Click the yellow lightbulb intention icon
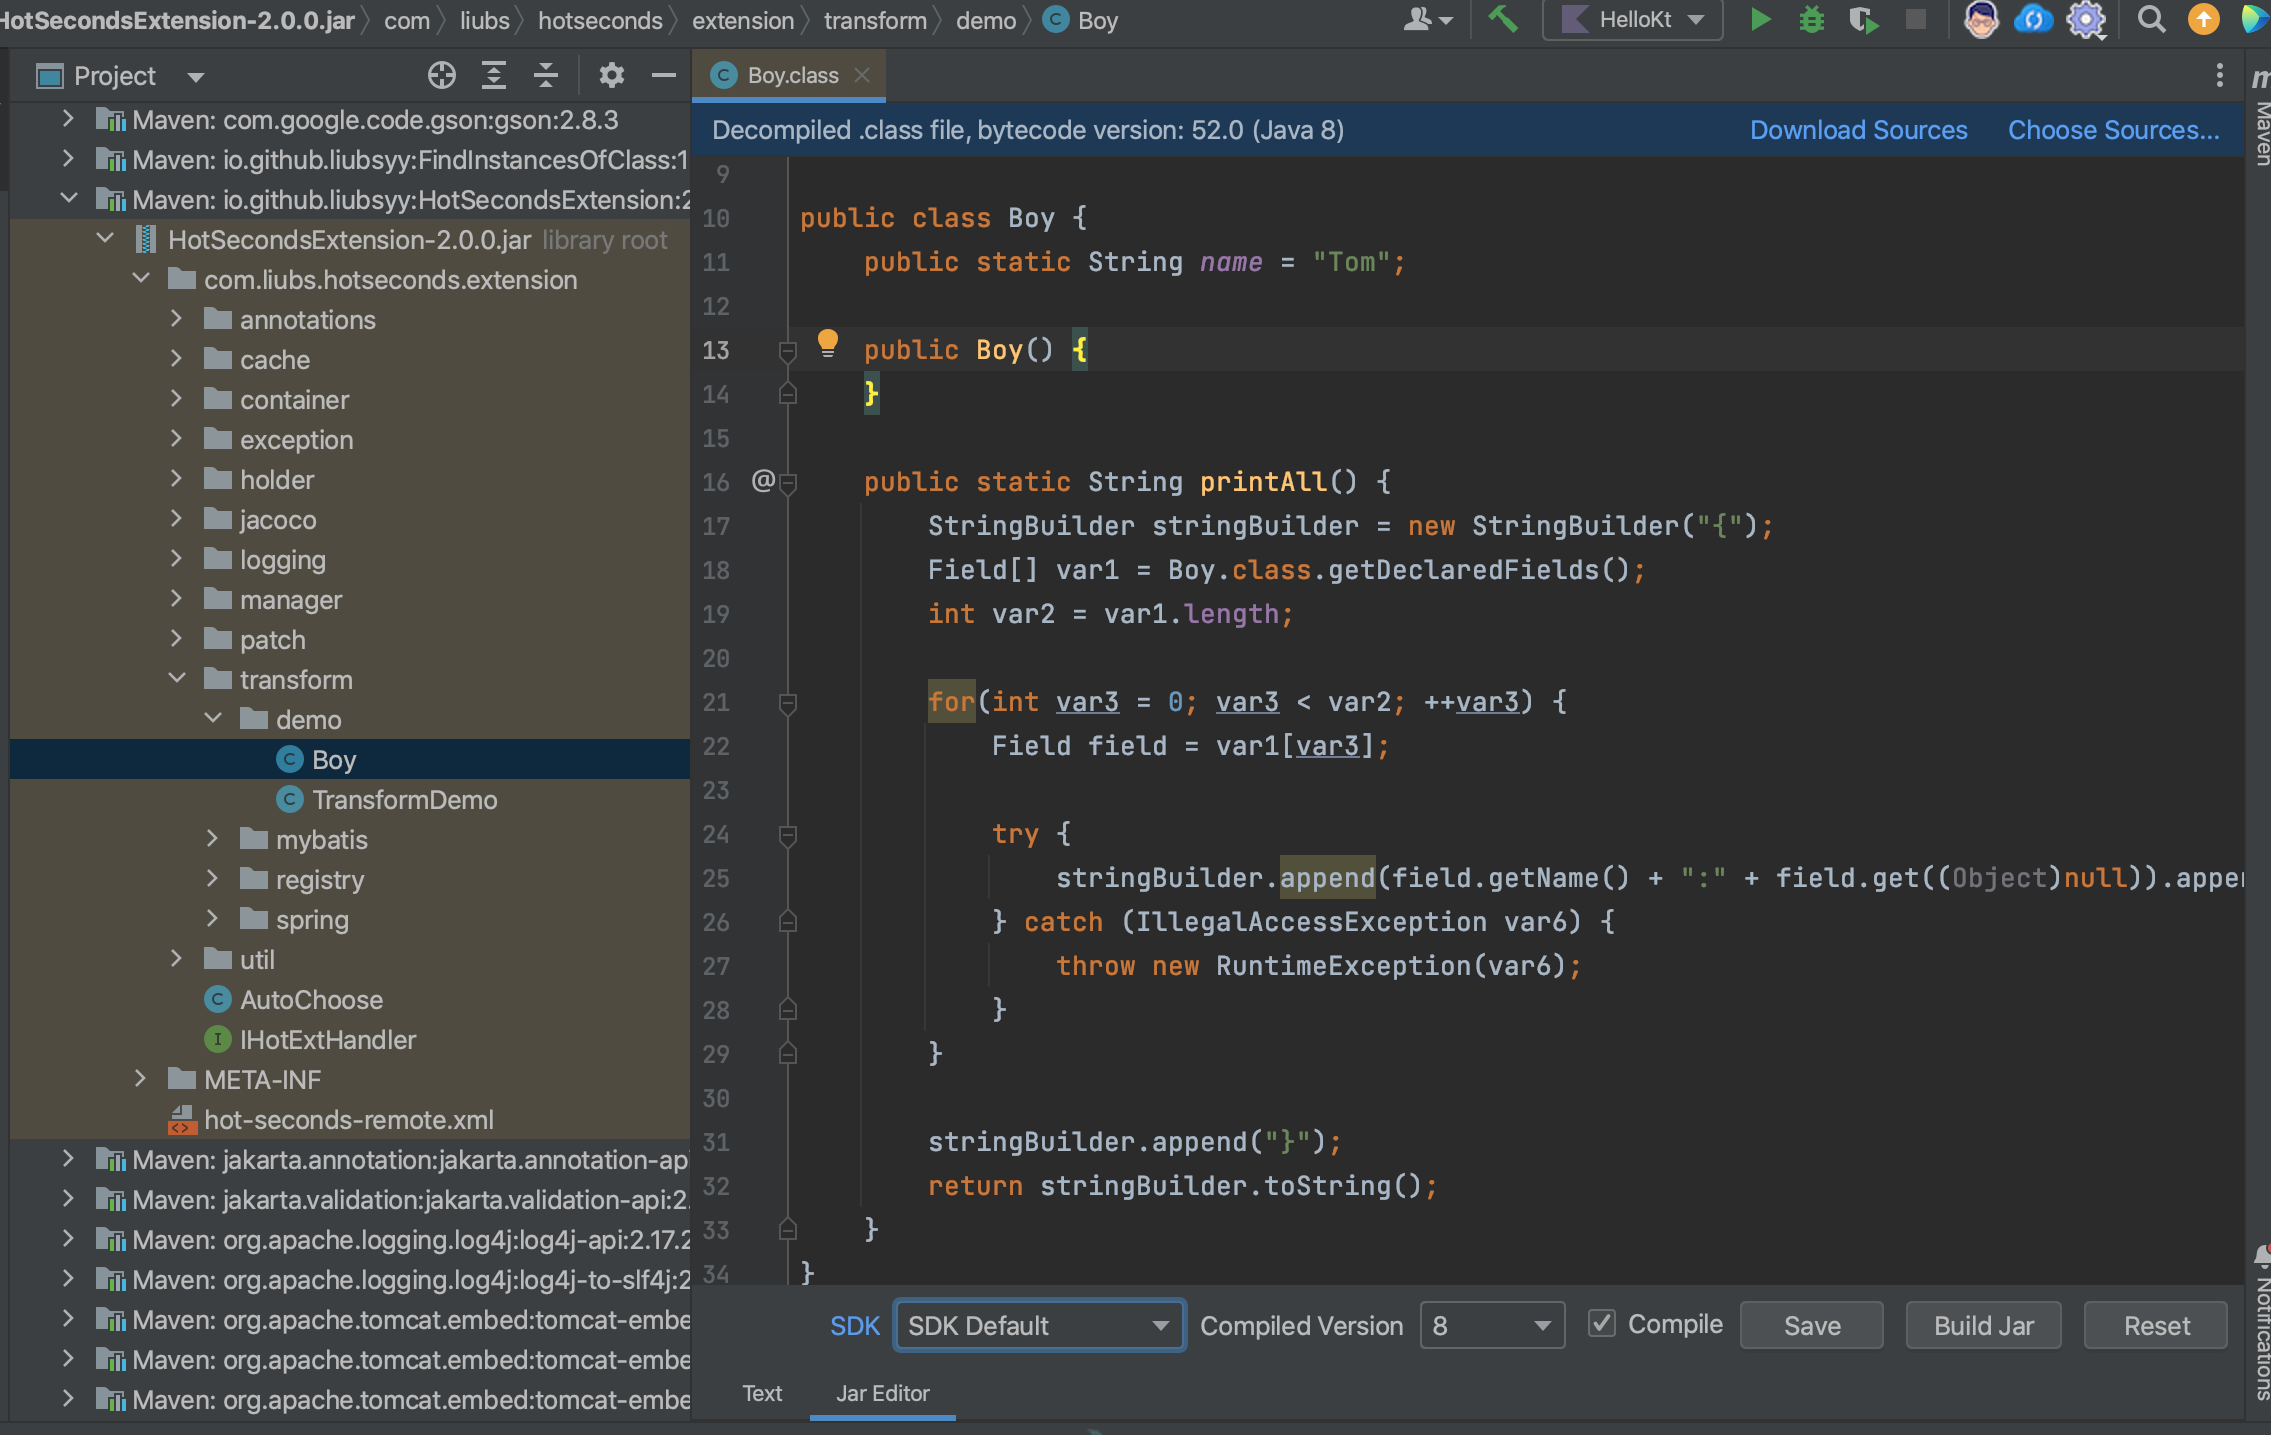2271x1435 pixels. pyautogui.click(x=827, y=344)
